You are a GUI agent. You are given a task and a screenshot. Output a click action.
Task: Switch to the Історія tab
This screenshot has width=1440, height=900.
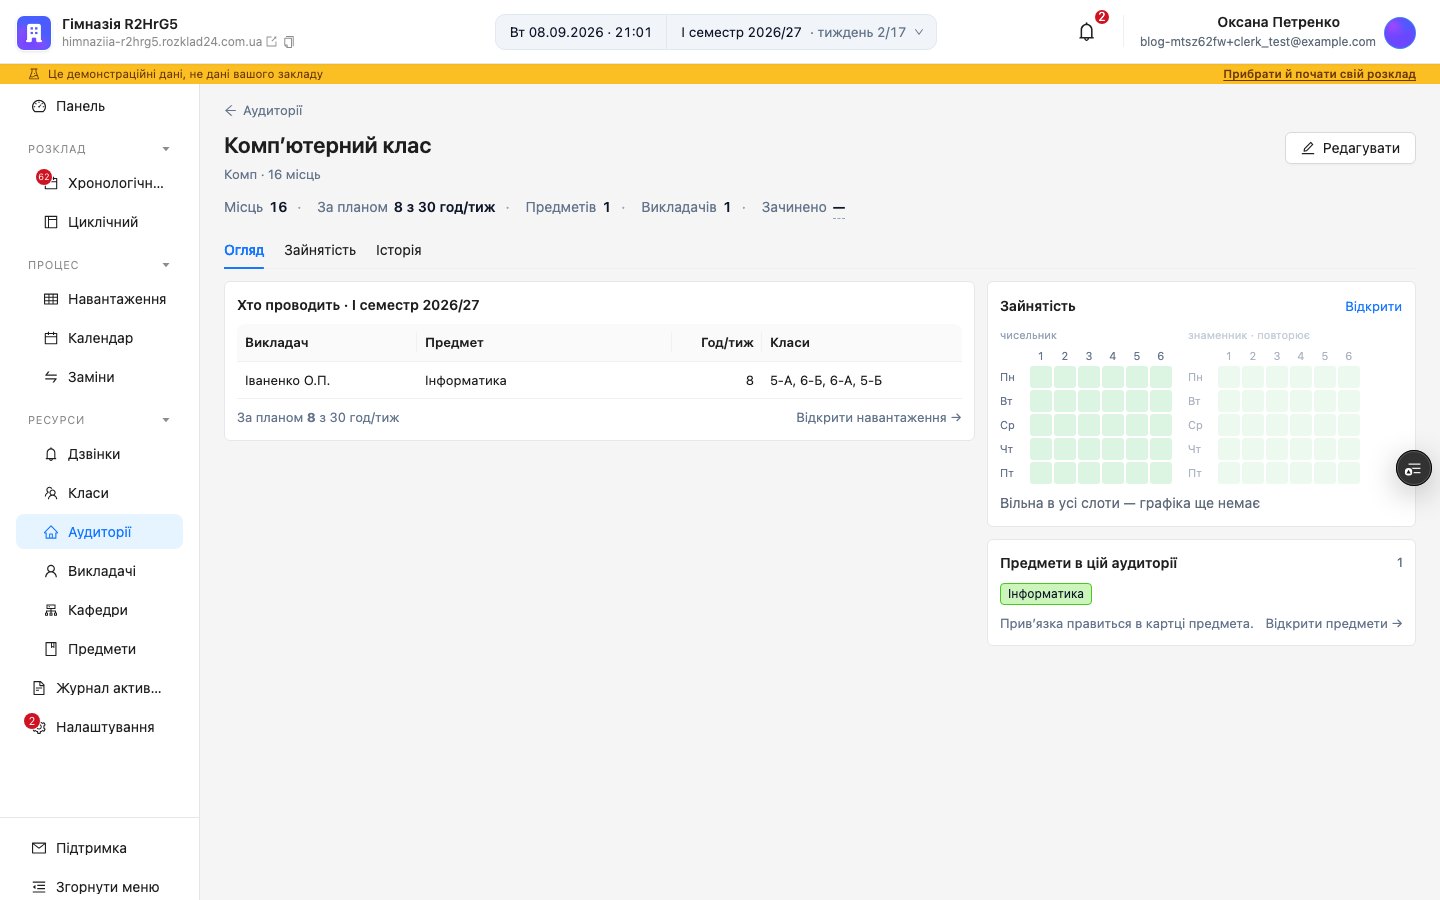[398, 250]
